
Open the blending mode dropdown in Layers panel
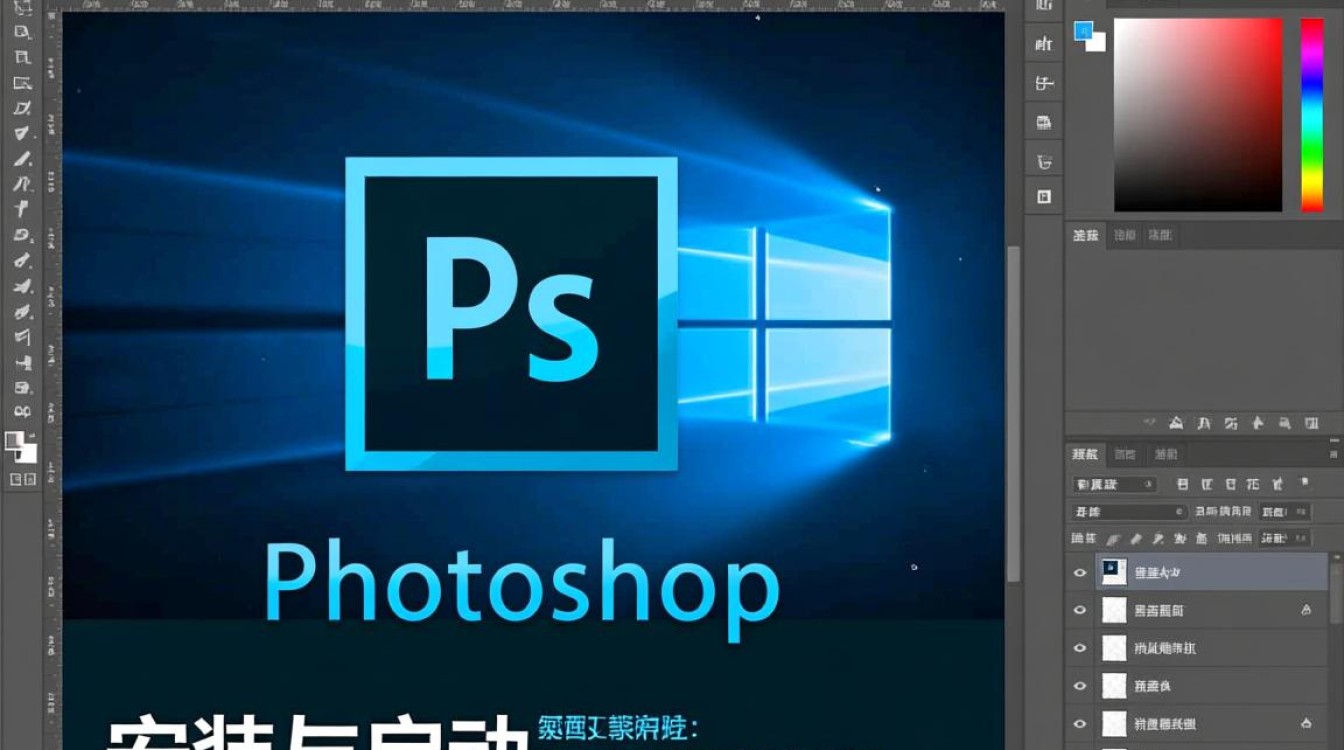pyautogui.click(x=1130, y=512)
